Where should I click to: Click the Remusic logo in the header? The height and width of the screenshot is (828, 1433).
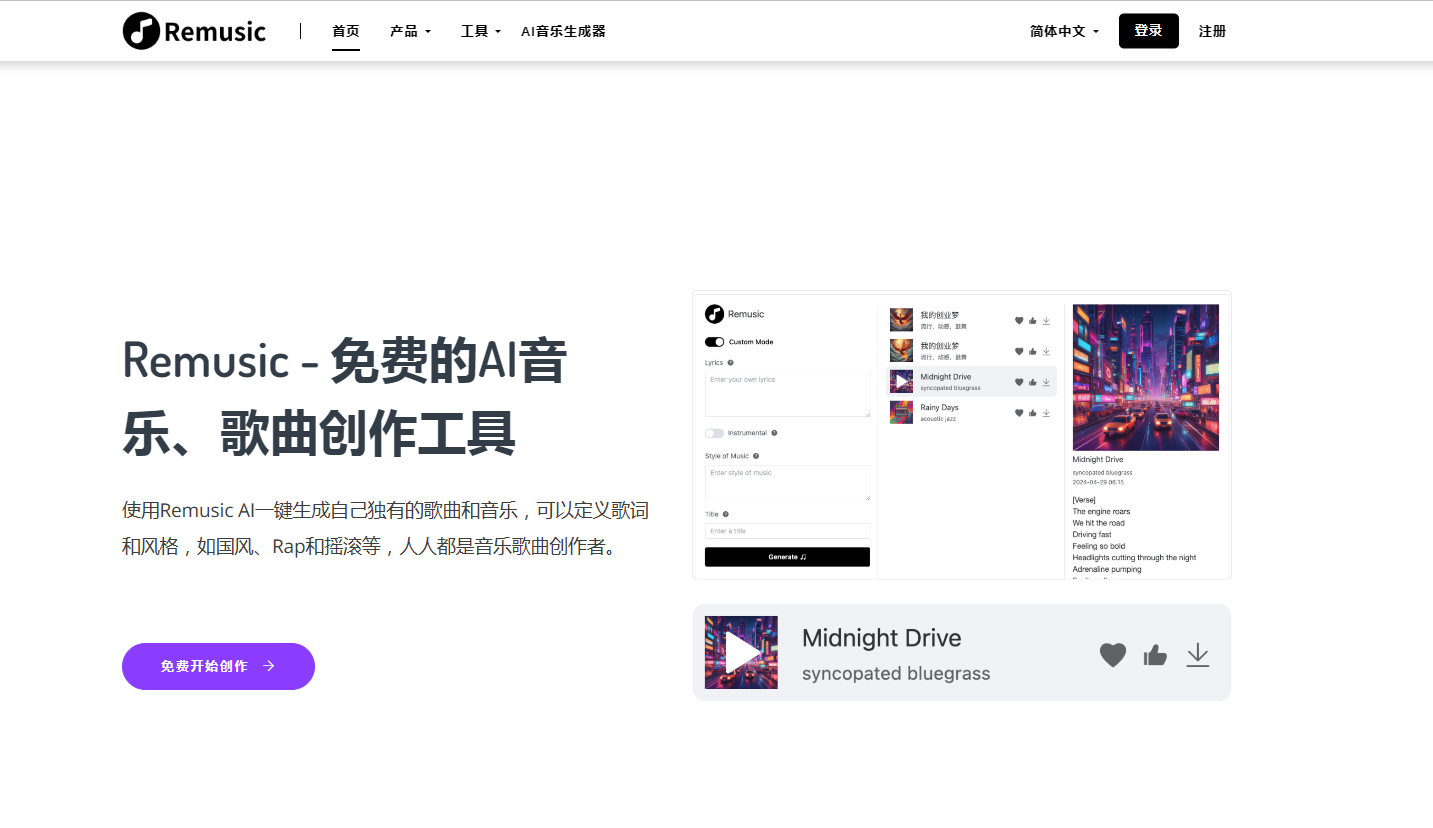coord(194,31)
